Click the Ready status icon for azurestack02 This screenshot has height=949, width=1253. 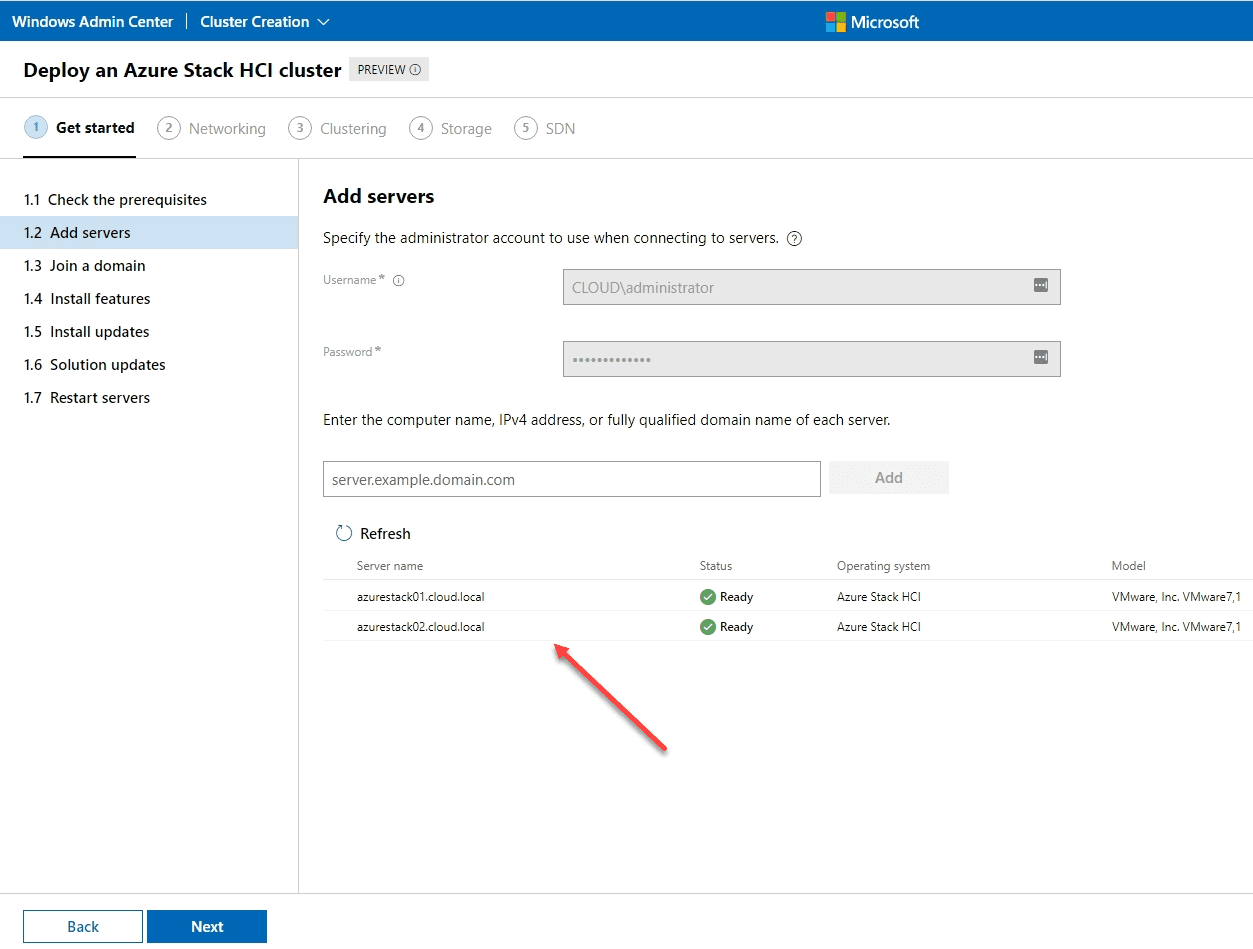708,627
